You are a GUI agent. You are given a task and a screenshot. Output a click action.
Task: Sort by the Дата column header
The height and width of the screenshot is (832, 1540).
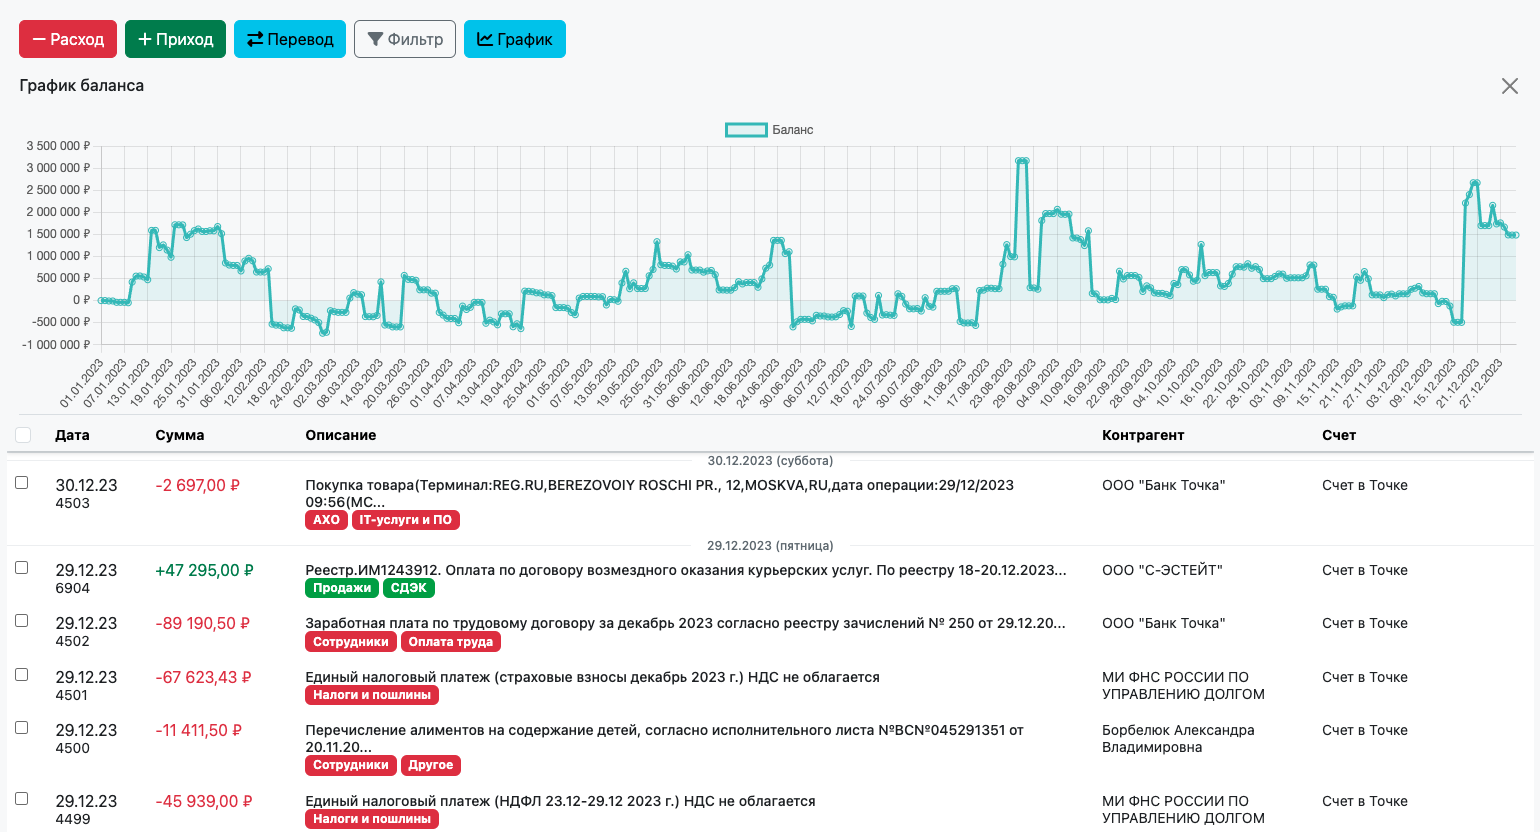72,435
